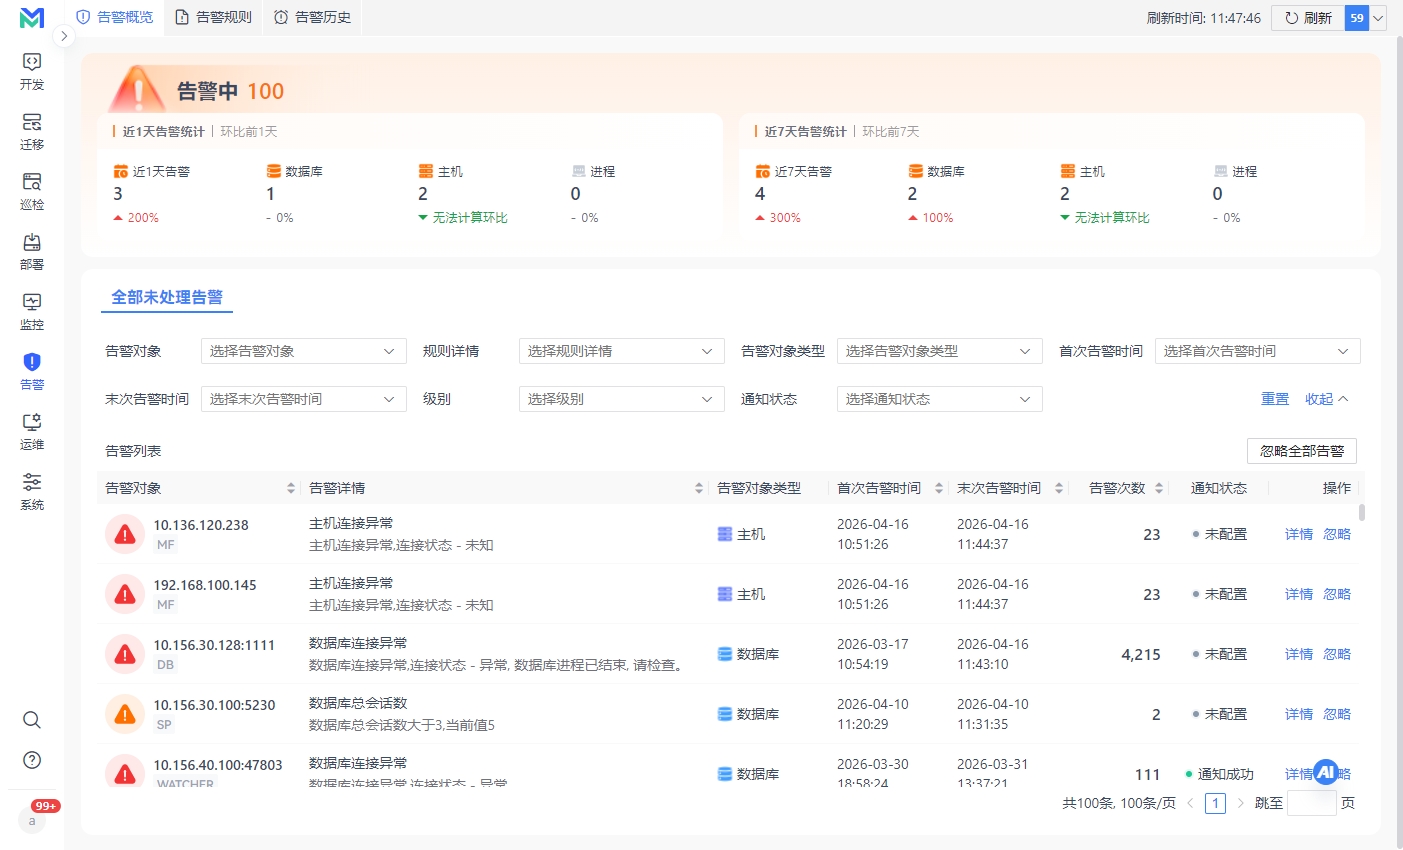1403x850 pixels.
Task: Click the 59 countdown badge
Action: tap(1357, 18)
